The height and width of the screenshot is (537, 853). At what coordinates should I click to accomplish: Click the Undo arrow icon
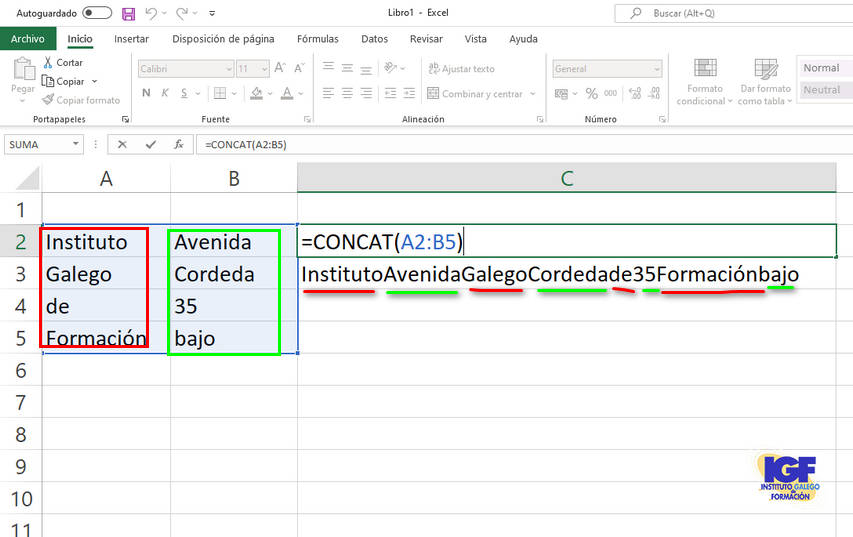point(152,14)
